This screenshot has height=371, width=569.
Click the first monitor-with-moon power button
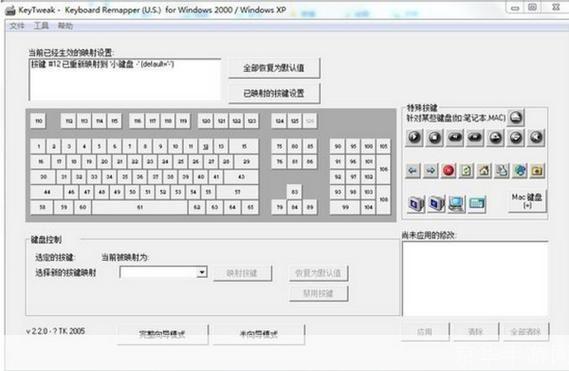[416, 204]
